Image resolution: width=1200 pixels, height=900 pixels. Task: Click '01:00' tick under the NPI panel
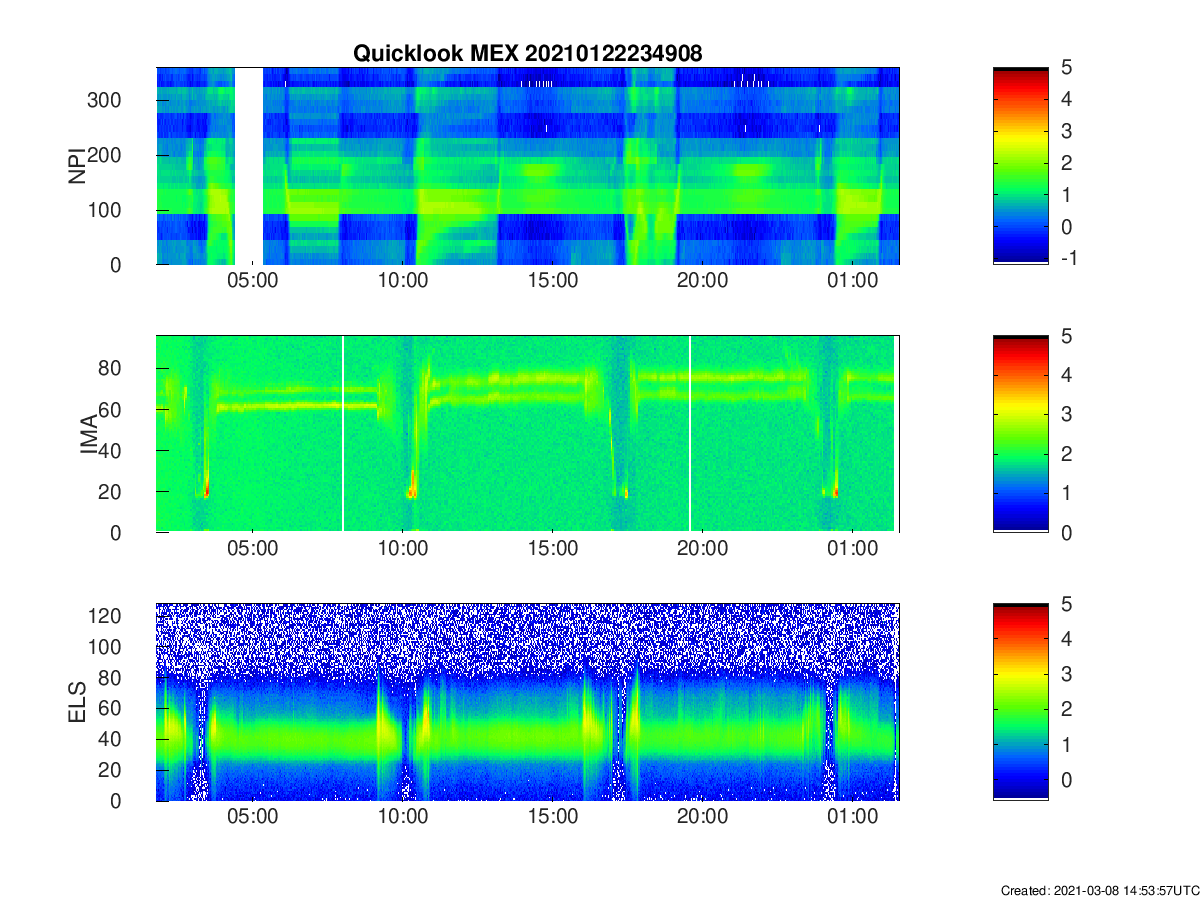[x=852, y=282]
